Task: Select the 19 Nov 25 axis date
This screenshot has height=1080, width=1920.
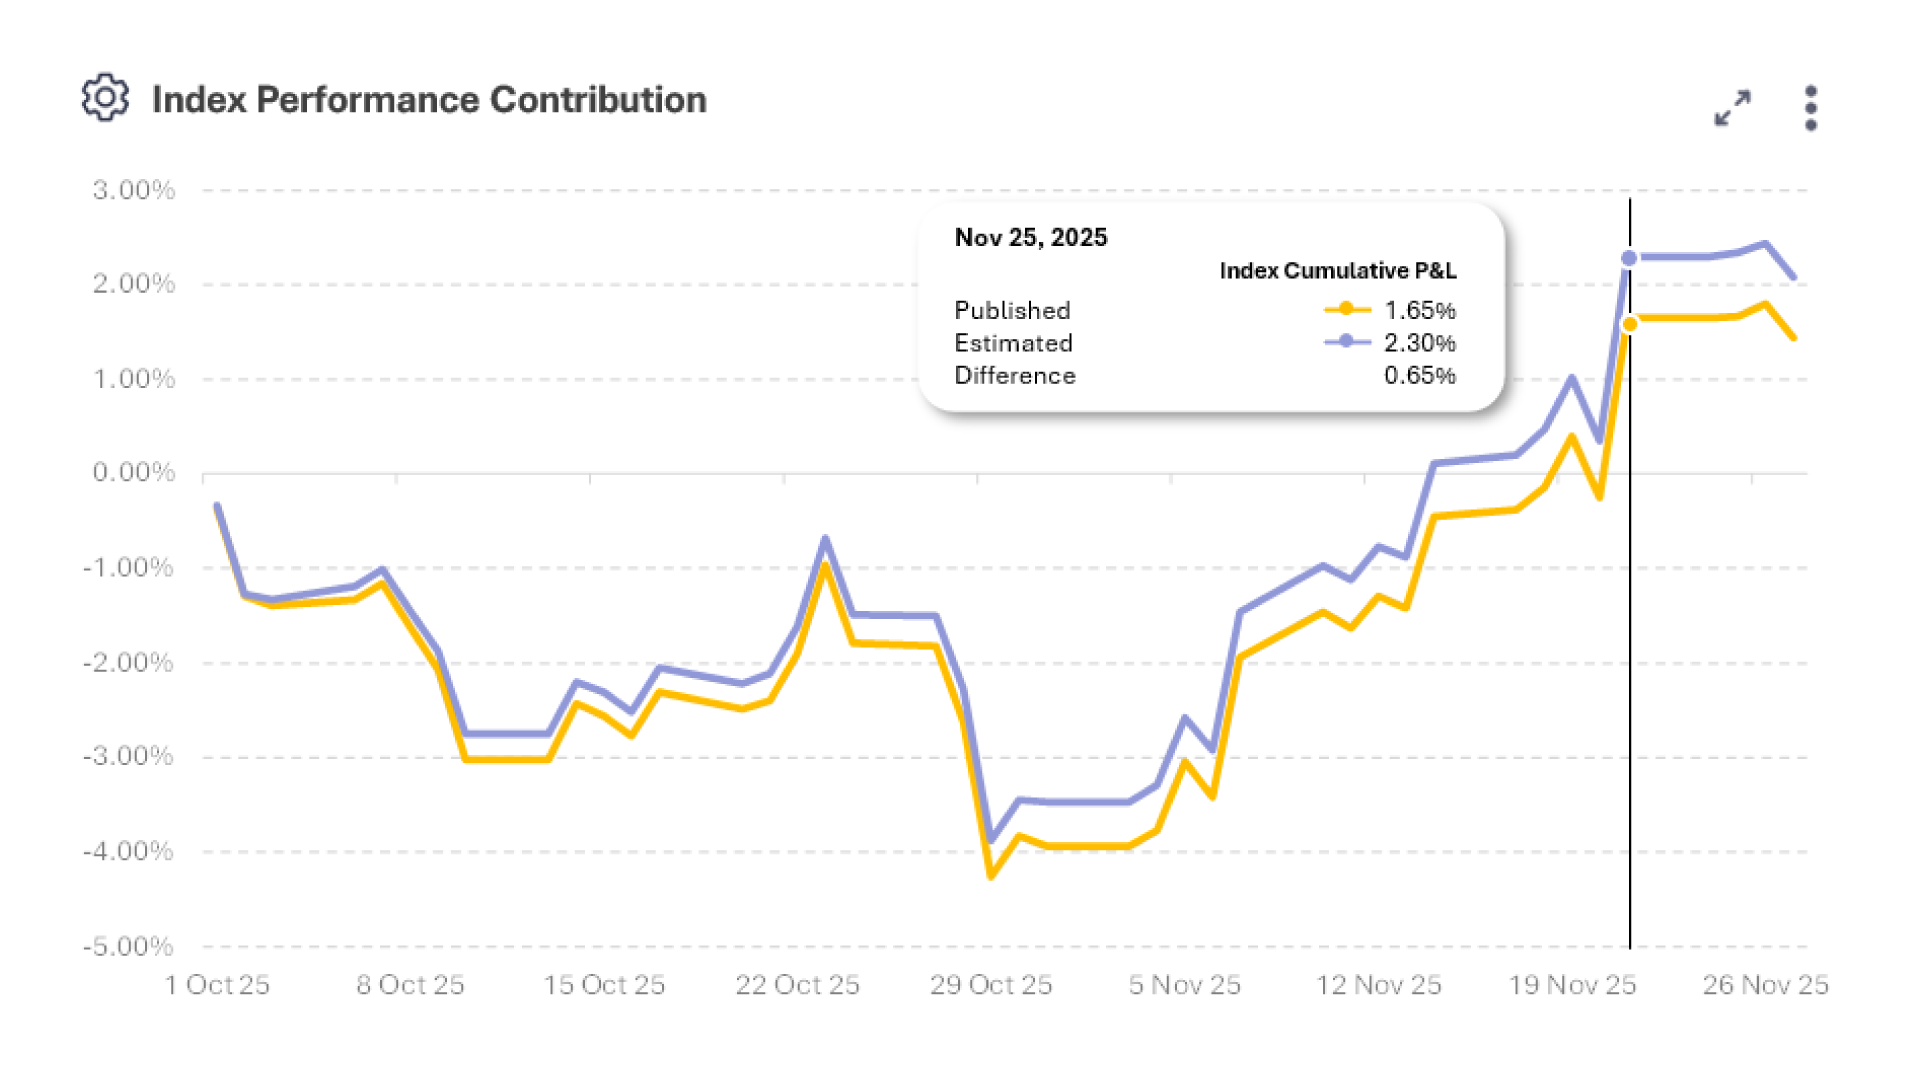Action: pyautogui.click(x=1572, y=985)
